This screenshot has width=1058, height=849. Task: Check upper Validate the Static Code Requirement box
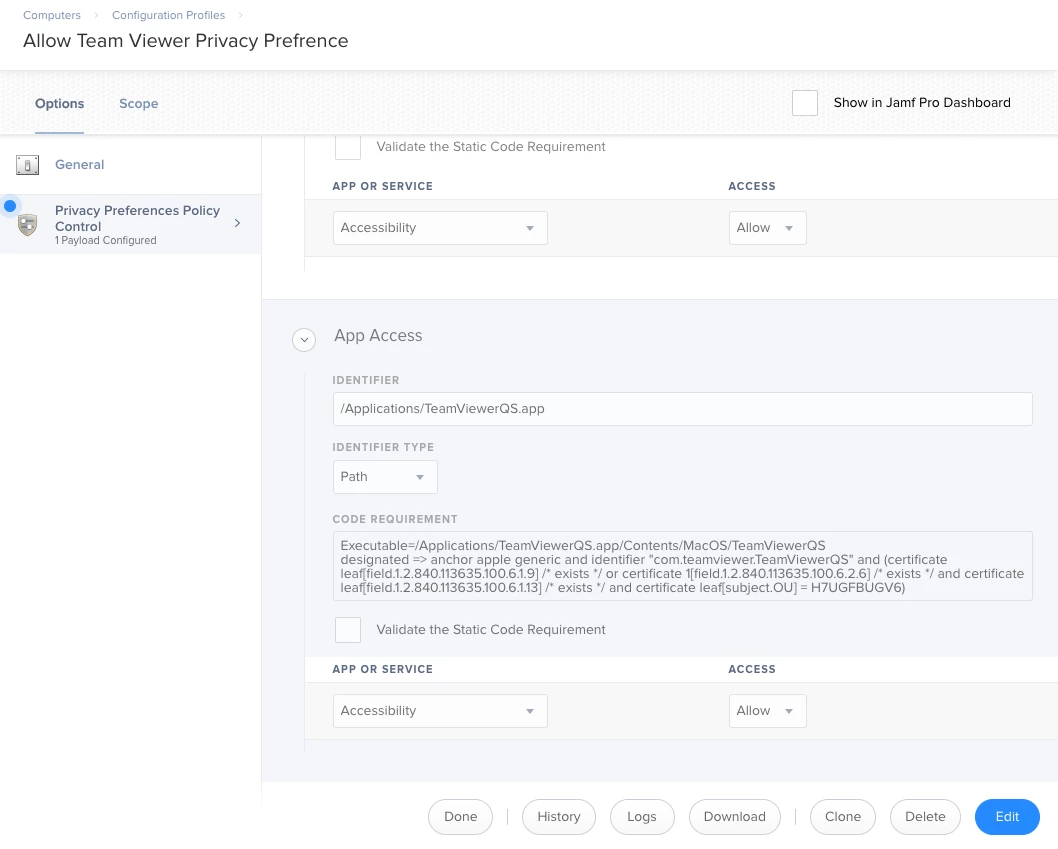click(x=348, y=147)
